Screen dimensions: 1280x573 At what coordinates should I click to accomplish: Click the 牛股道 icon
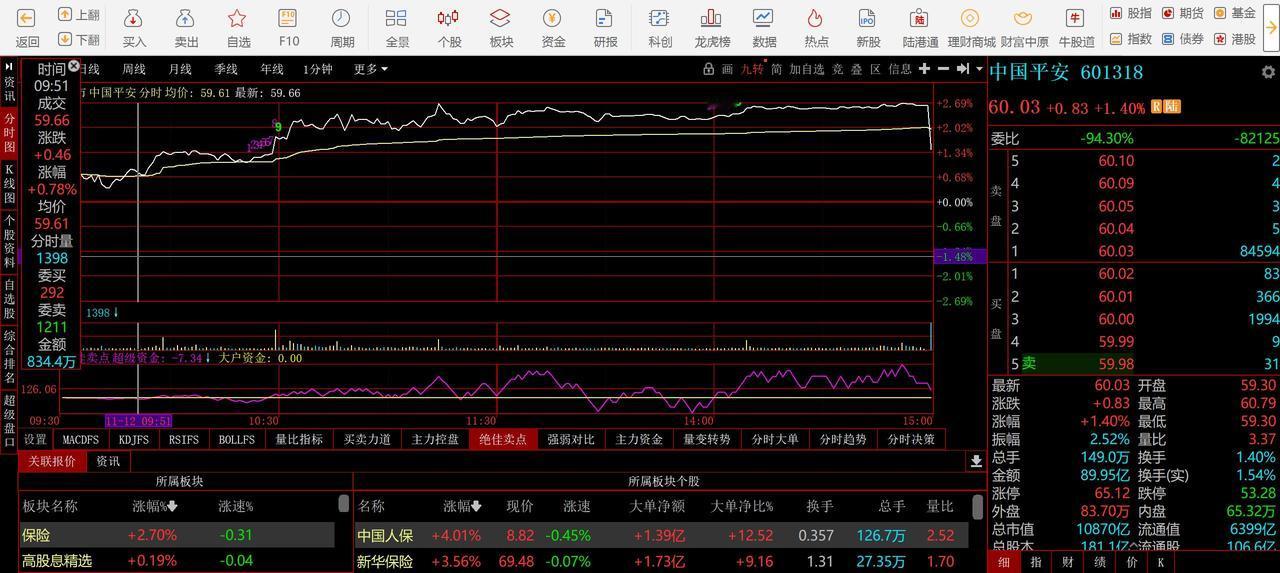click(x=1076, y=18)
